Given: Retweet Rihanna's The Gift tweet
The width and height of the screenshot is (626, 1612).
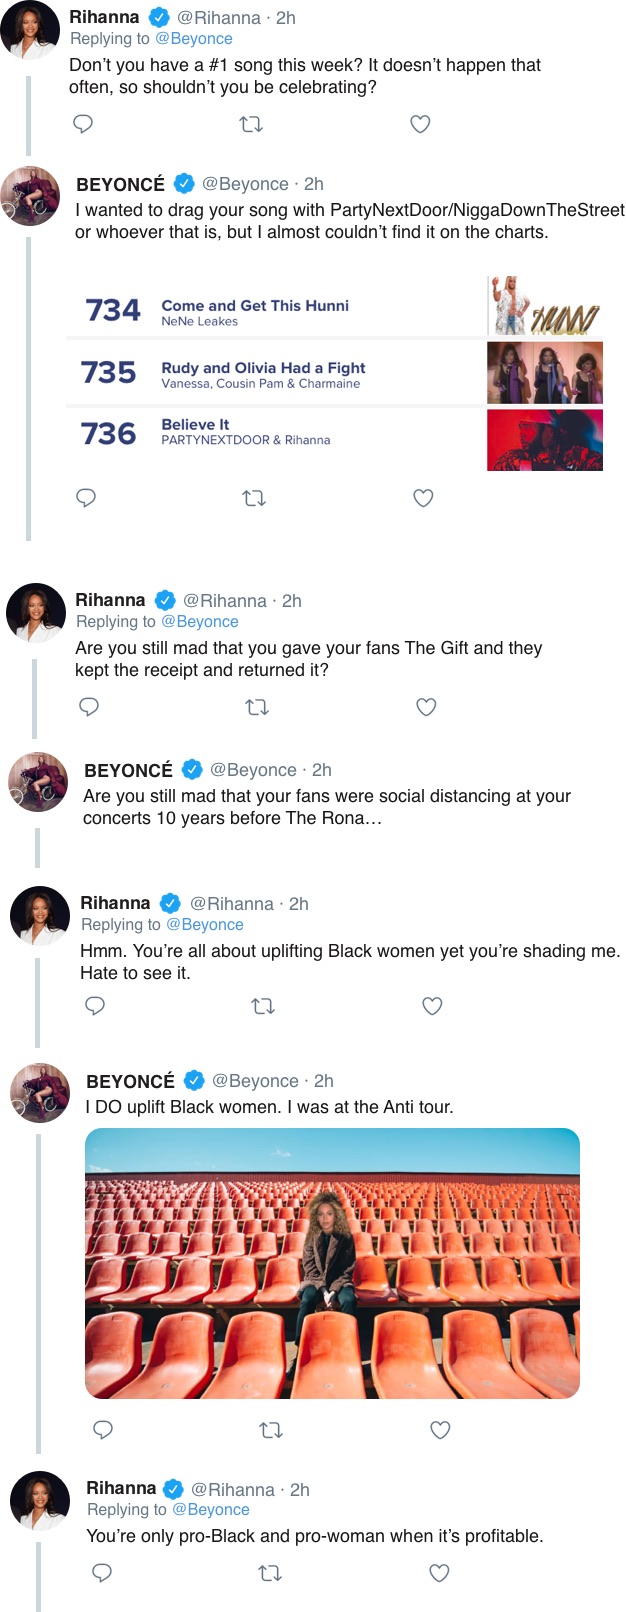Looking at the screenshot, I should click(x=257, y=707).
